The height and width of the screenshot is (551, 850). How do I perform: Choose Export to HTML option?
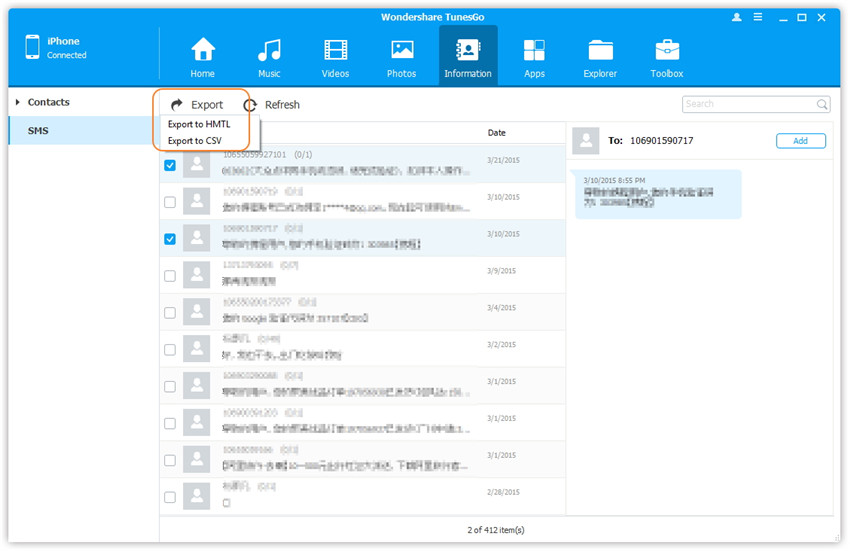199,124
